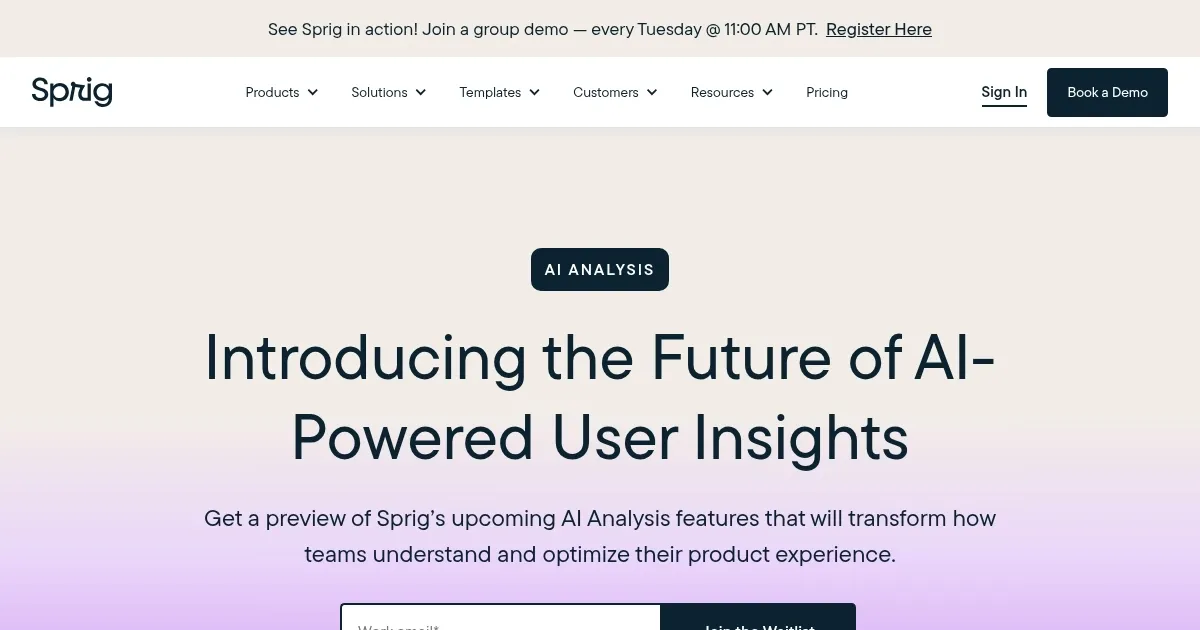Click the Join the Waitlist button

coord(758,622)
